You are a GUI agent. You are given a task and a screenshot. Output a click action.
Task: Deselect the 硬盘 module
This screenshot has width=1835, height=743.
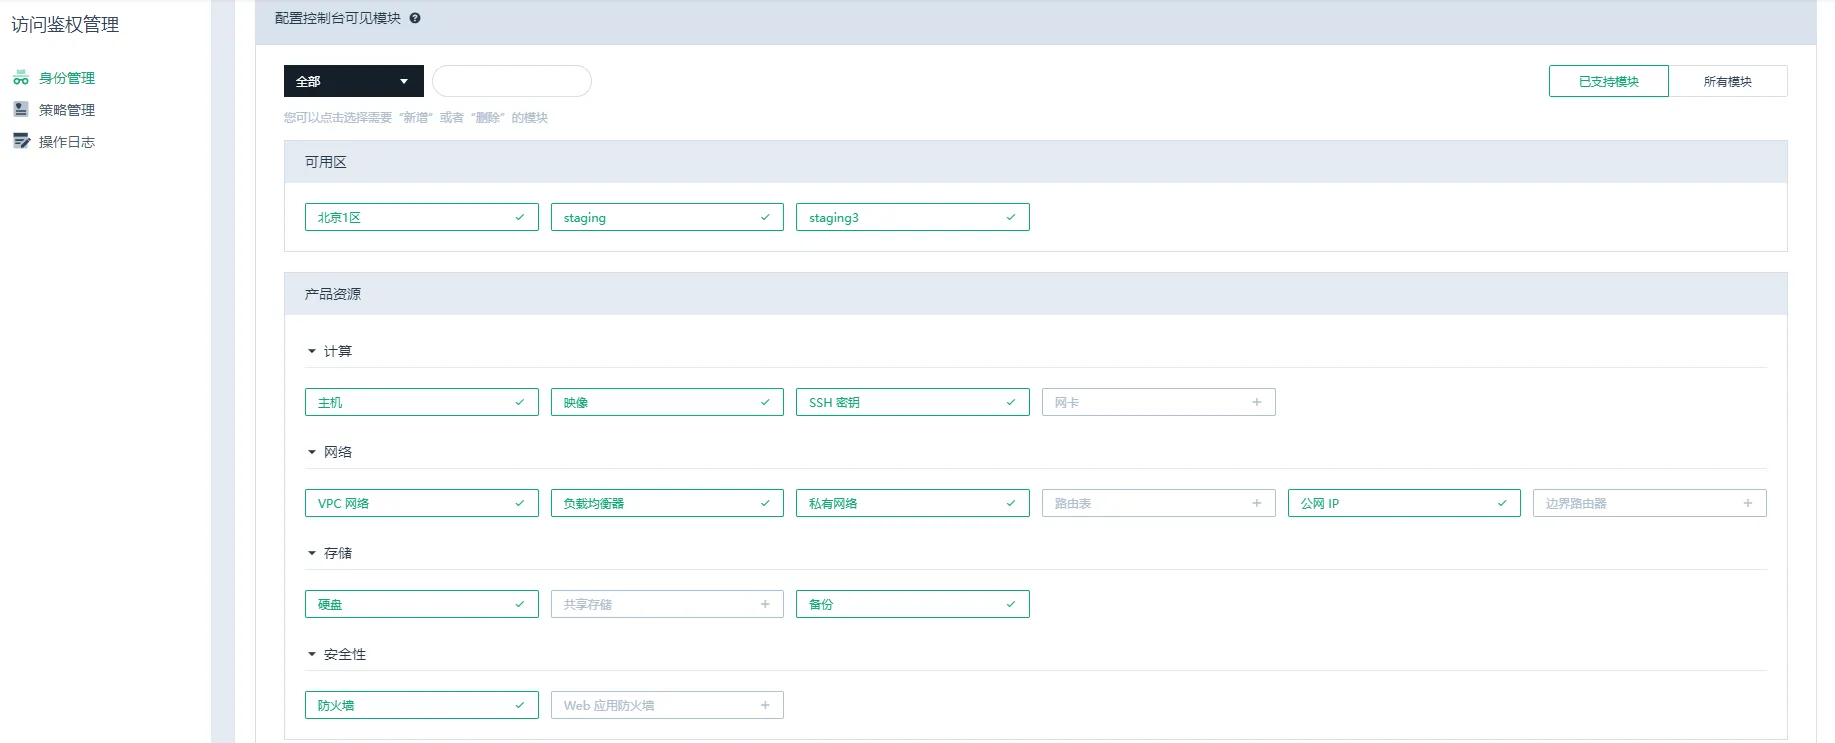[421, 604]
